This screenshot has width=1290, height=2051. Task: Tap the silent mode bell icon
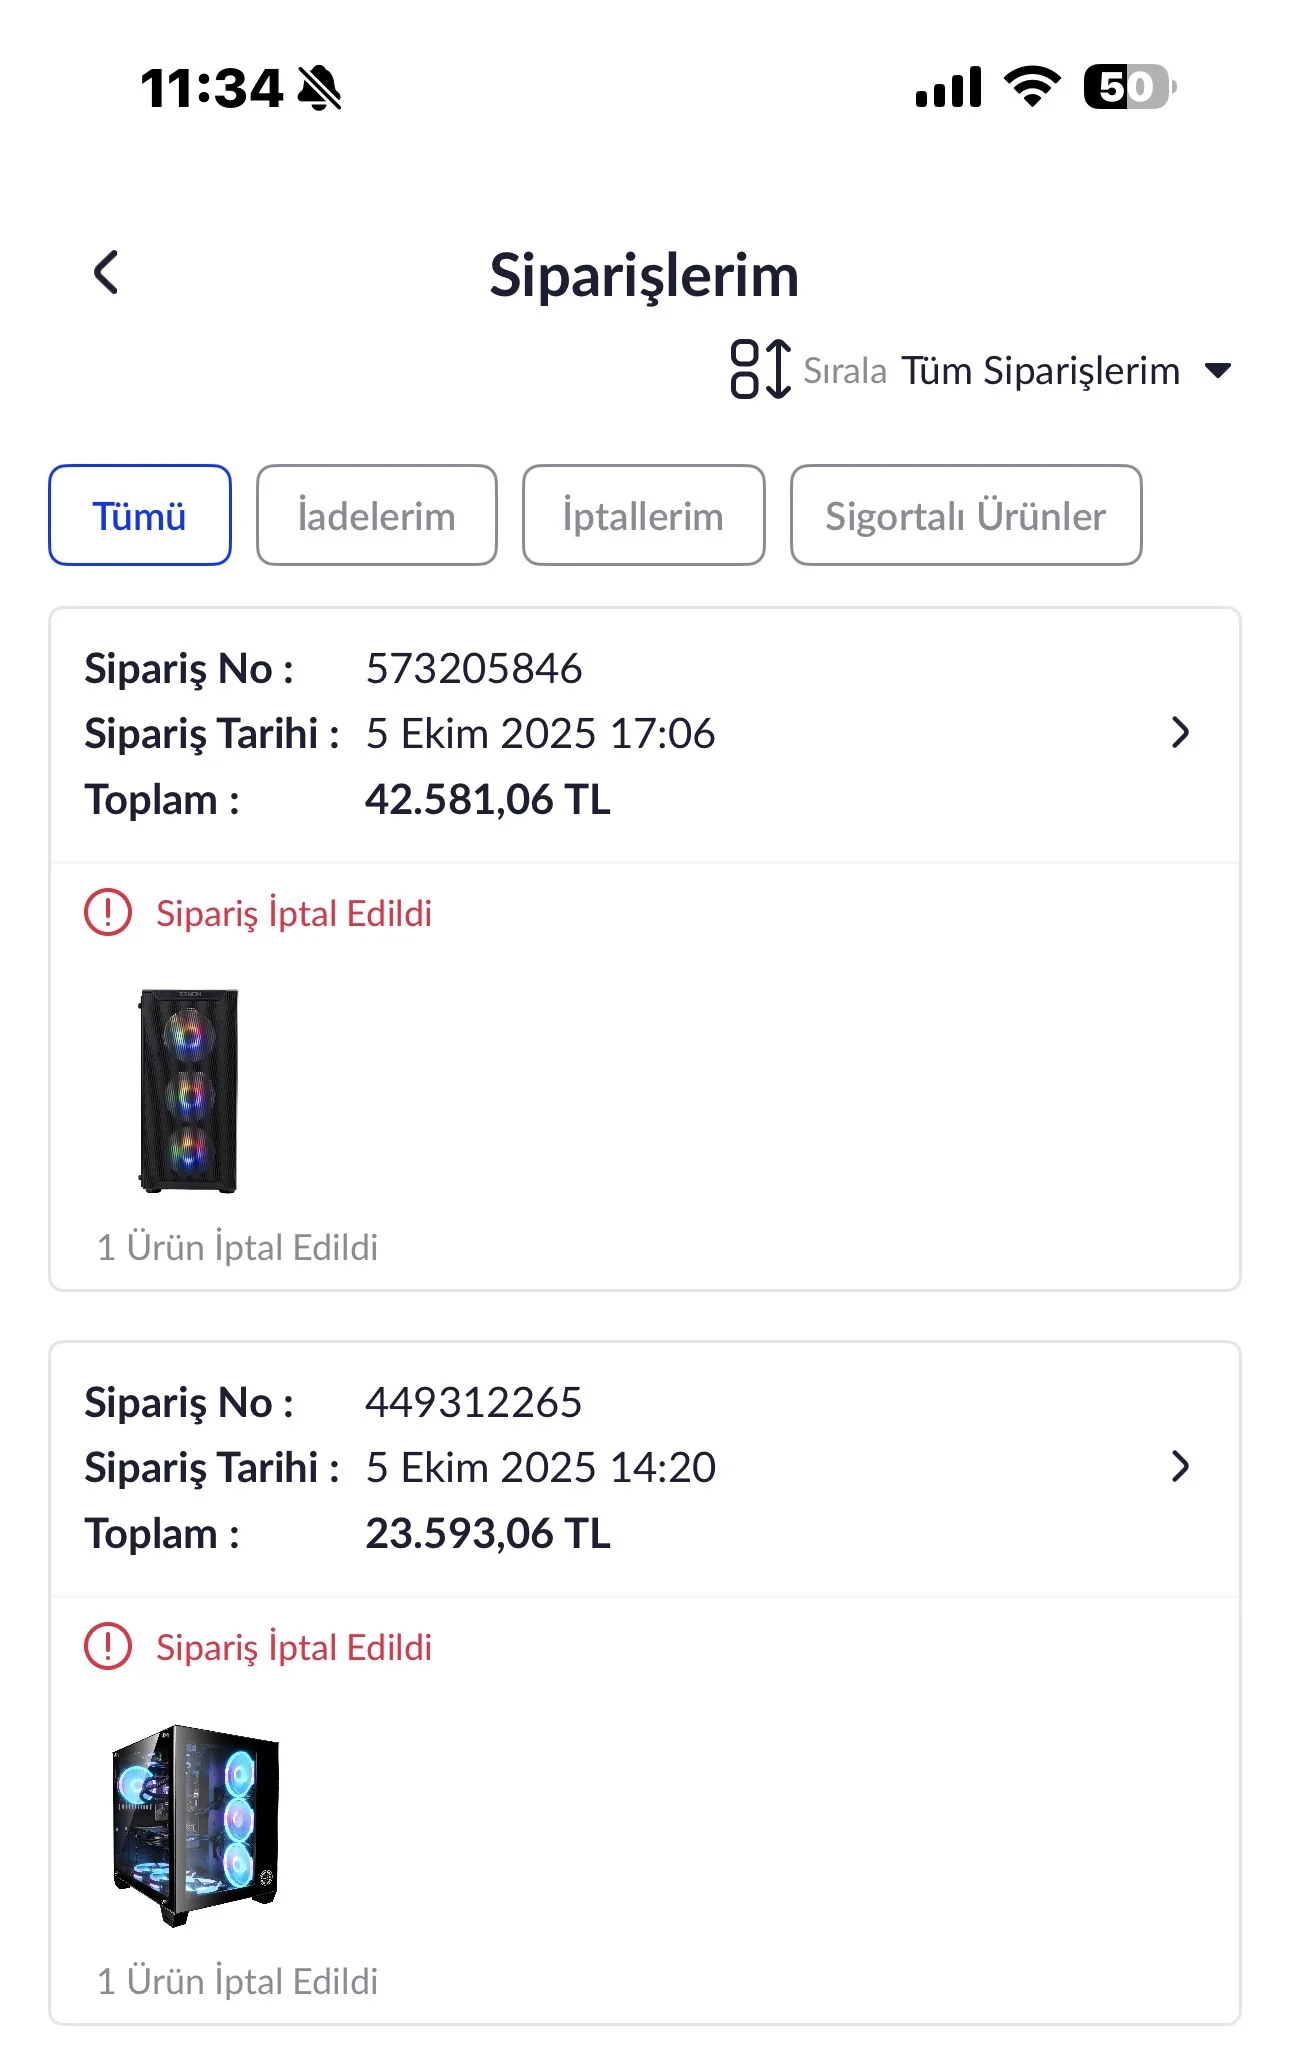320,88
